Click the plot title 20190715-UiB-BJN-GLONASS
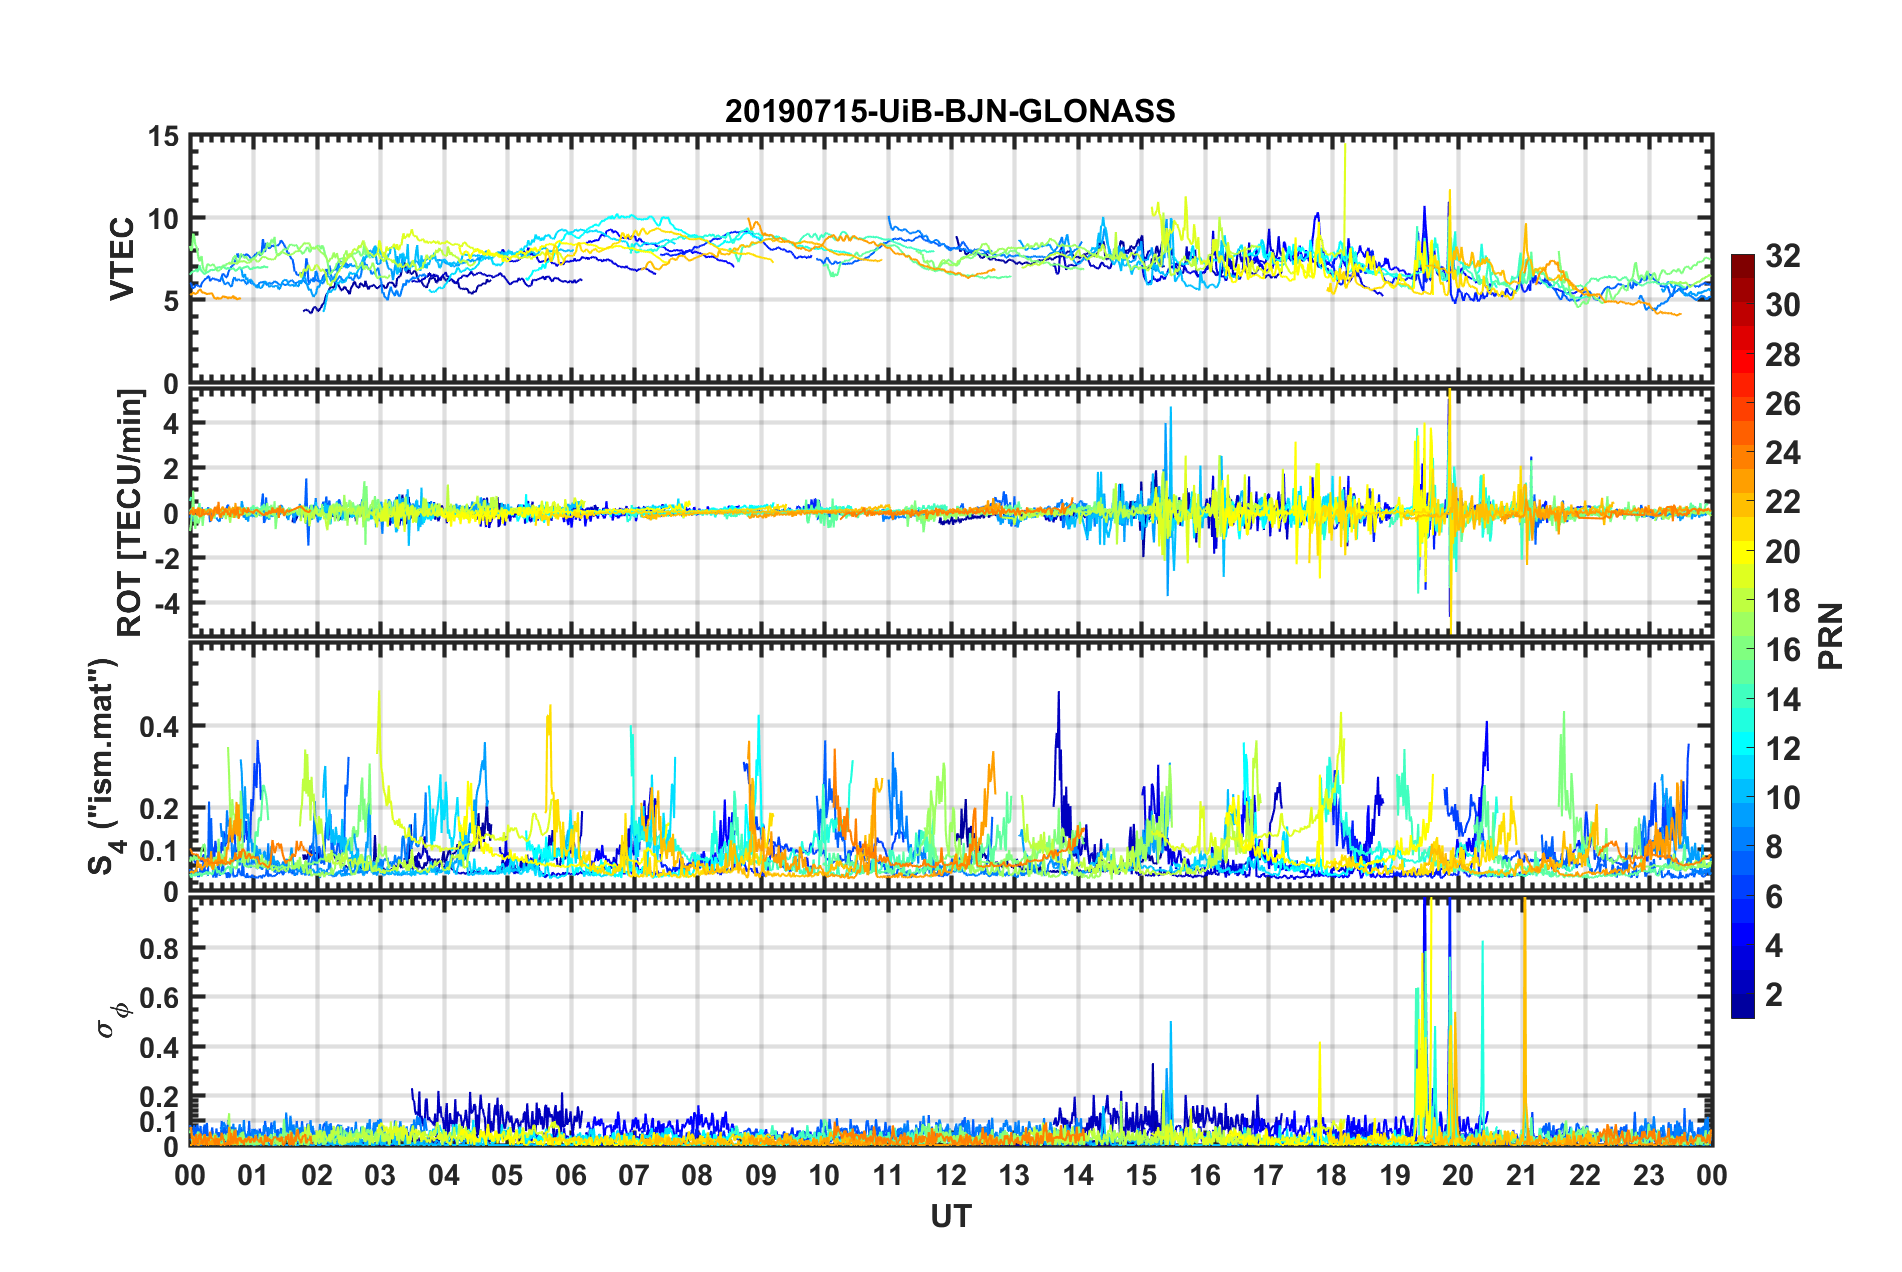 coord(950,111)
